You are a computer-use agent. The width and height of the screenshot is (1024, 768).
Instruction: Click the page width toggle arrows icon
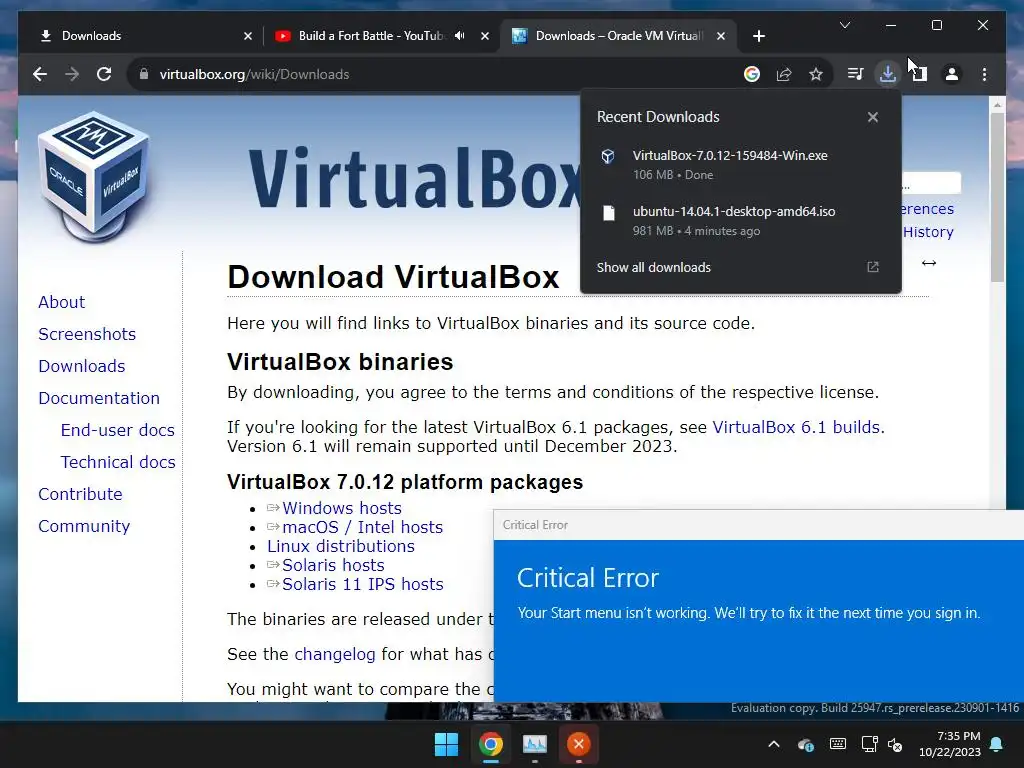pos(929,263)
